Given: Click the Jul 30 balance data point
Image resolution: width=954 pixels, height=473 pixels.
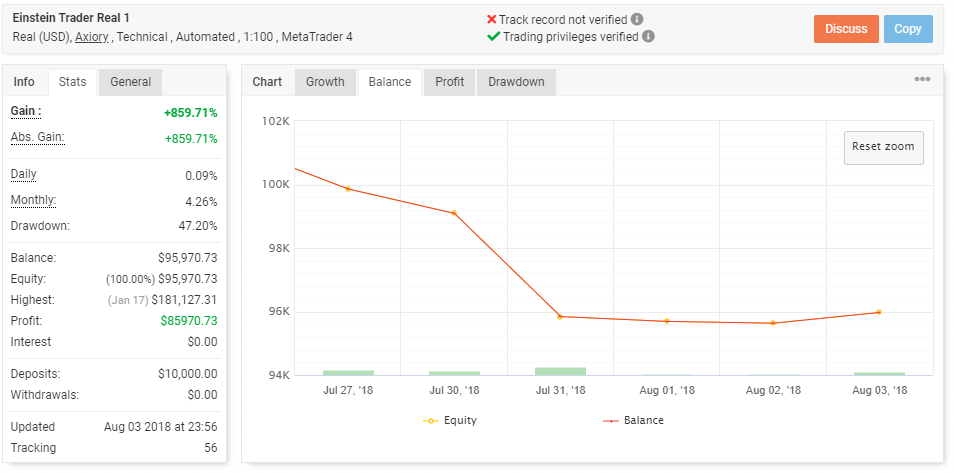Looking at the screenshot, I should [x=454, y=213].
